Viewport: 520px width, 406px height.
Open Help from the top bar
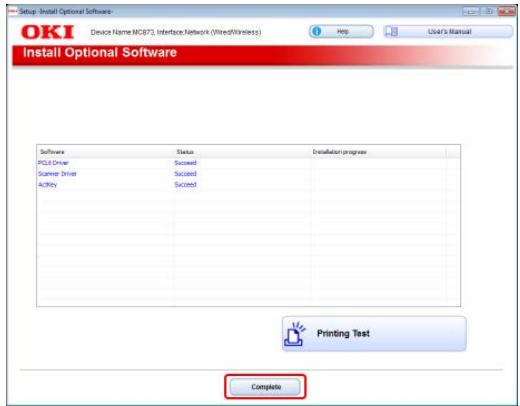[341, 32]
